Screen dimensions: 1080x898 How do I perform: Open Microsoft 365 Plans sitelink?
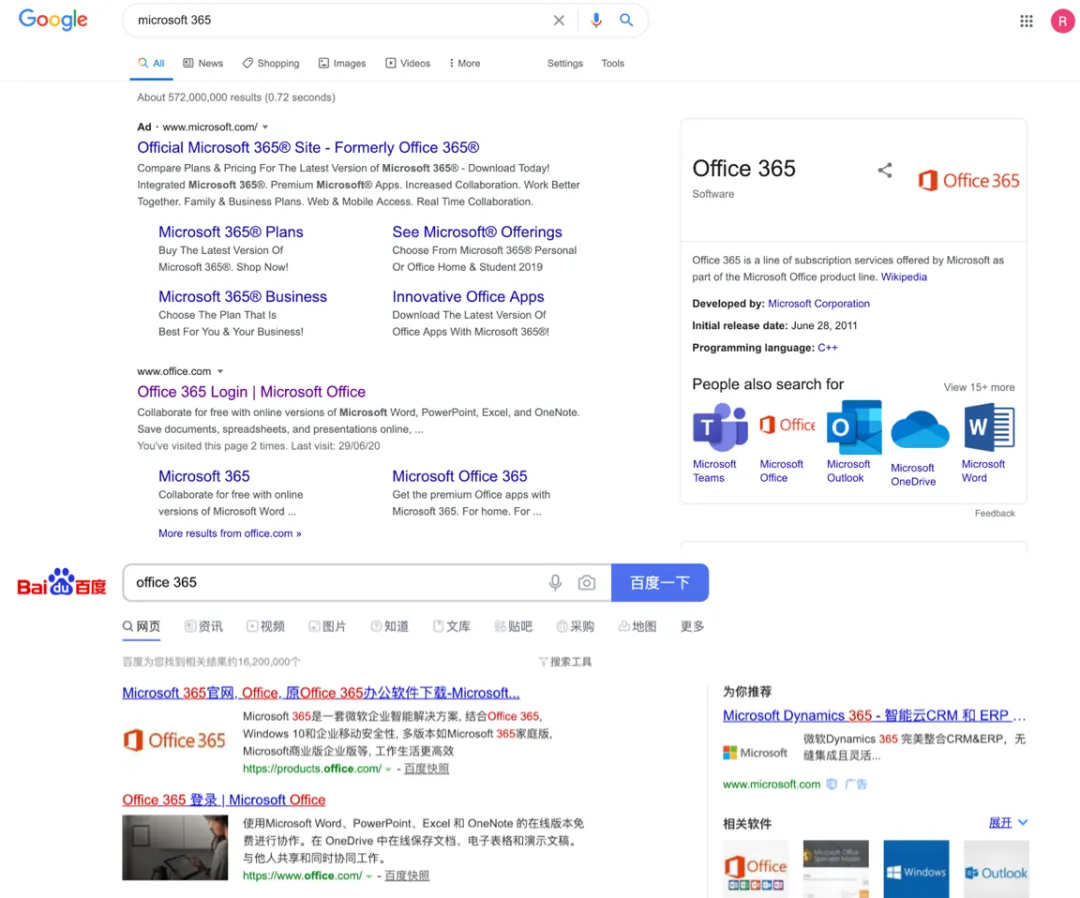pos(231,232)
